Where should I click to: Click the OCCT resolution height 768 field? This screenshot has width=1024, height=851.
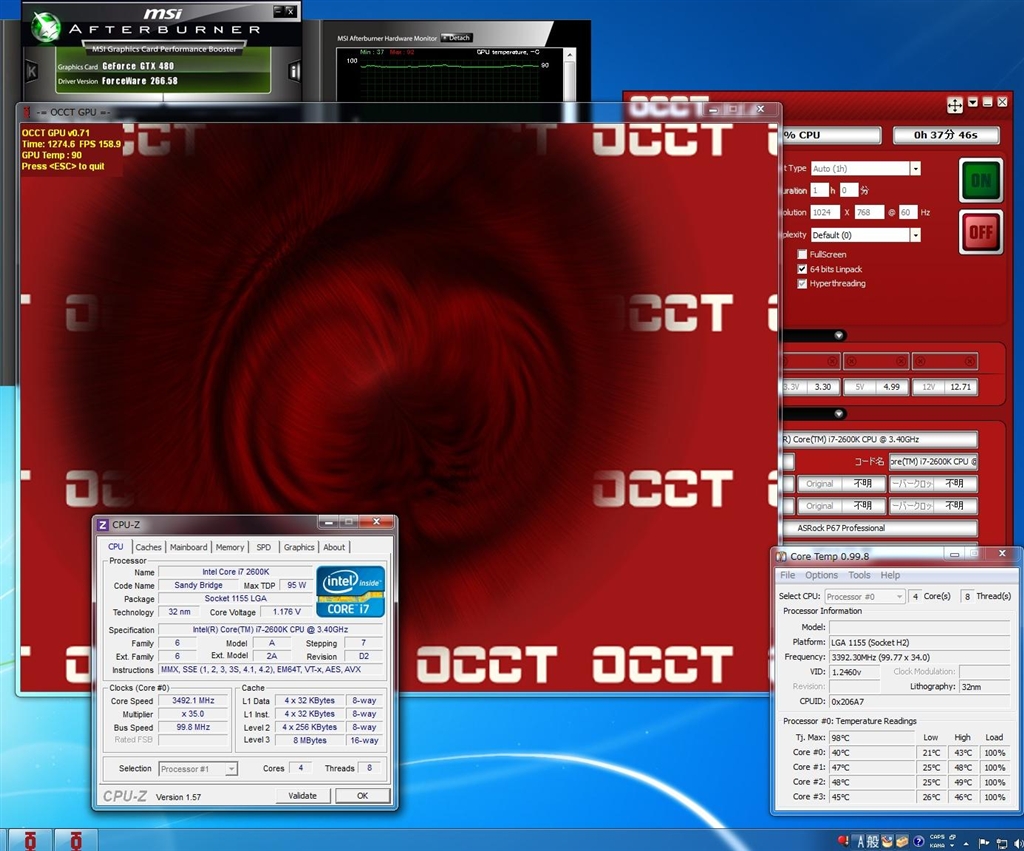869,212
